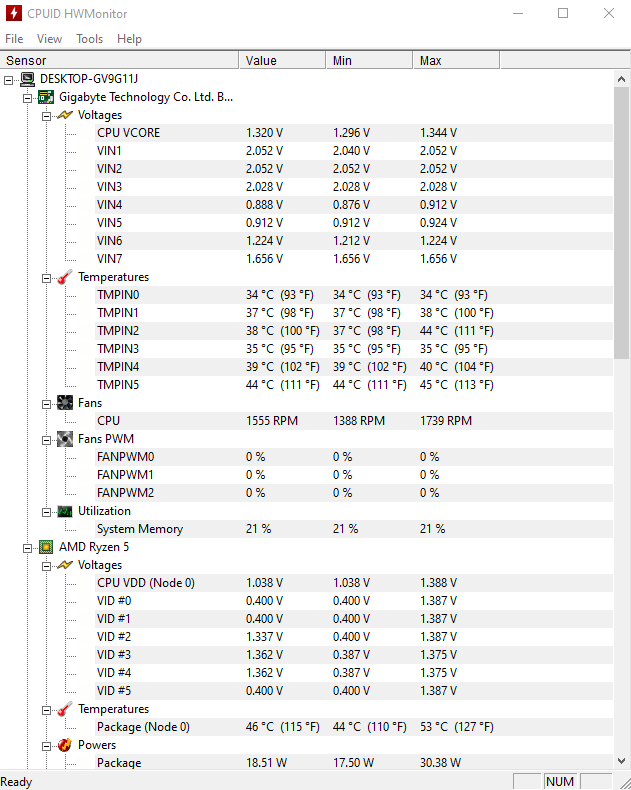Click the Max column header

(456, 60)
